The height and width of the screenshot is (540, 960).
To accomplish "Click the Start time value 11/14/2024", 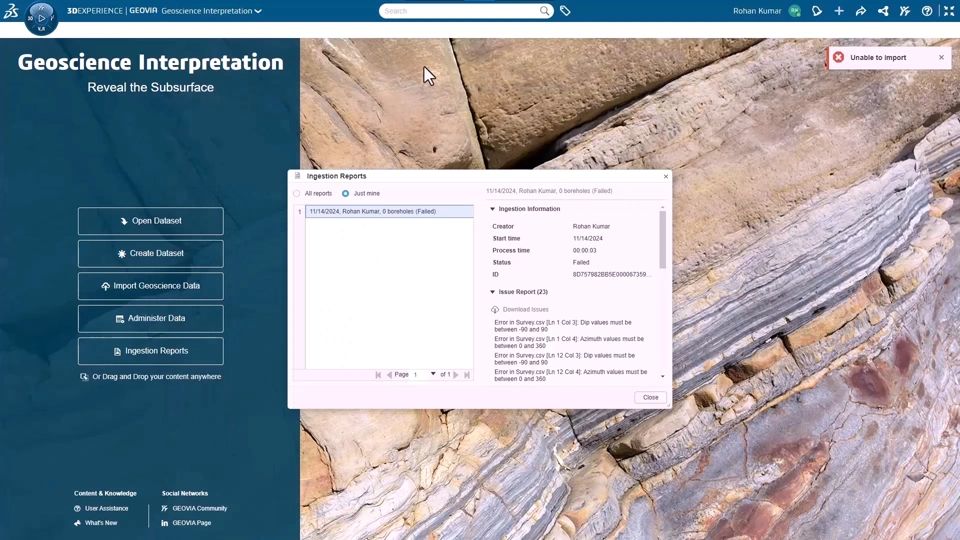I will pyautogui.click(x=588, y=238).
